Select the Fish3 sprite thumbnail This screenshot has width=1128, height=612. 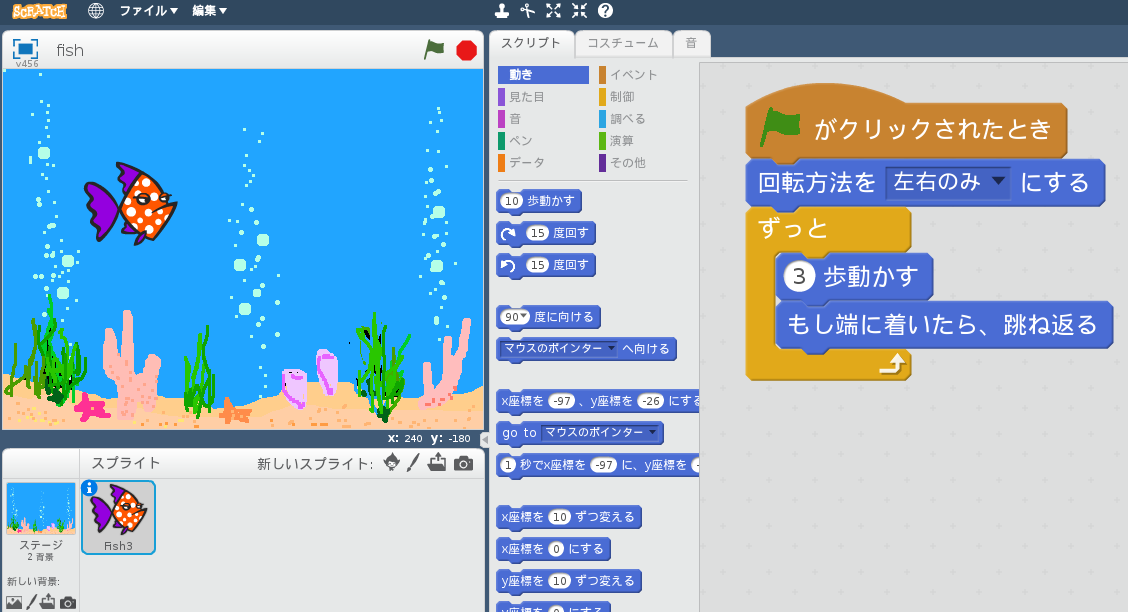coord(119,518)
